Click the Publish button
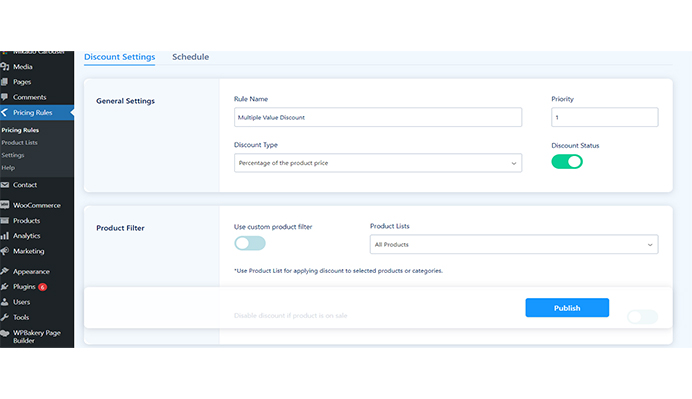The width and height of the screenshot is (692, 399). (x=567, y=308)
